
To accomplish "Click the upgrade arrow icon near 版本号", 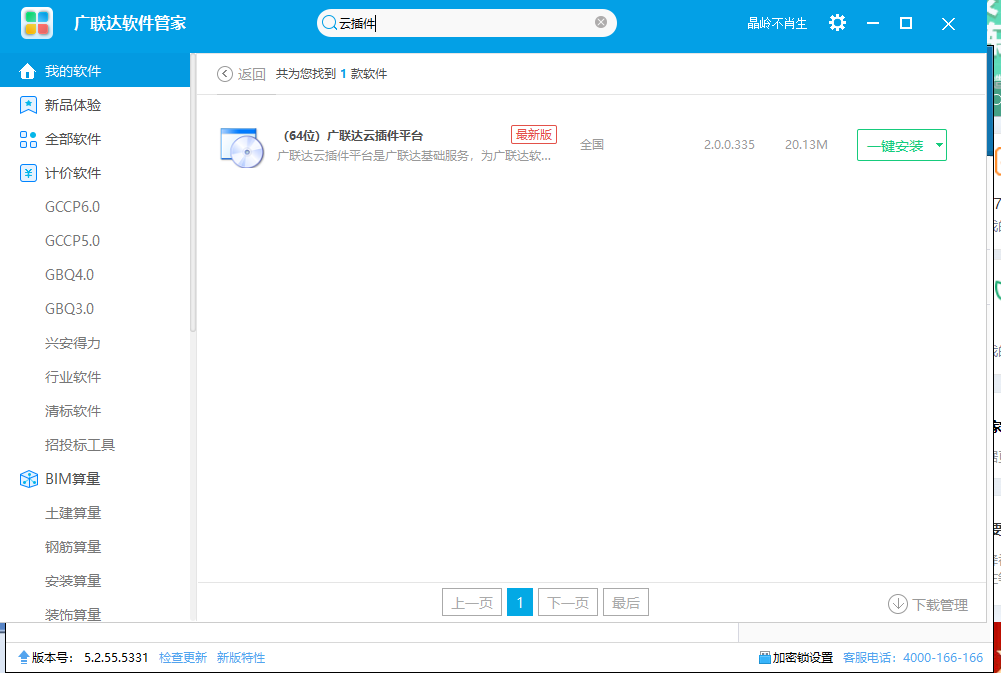I will (24, 657).
